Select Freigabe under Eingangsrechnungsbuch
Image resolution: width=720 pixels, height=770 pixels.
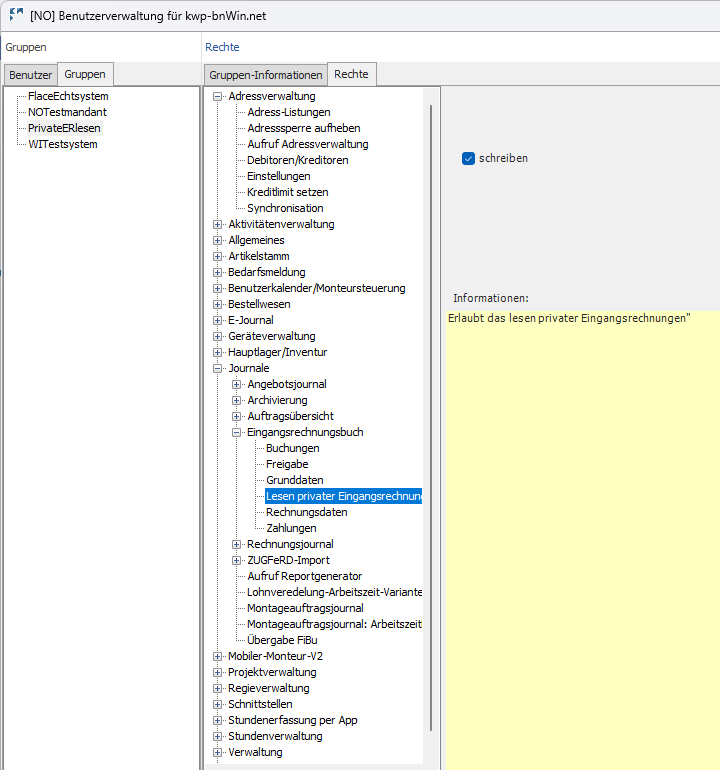coord(287,465)
